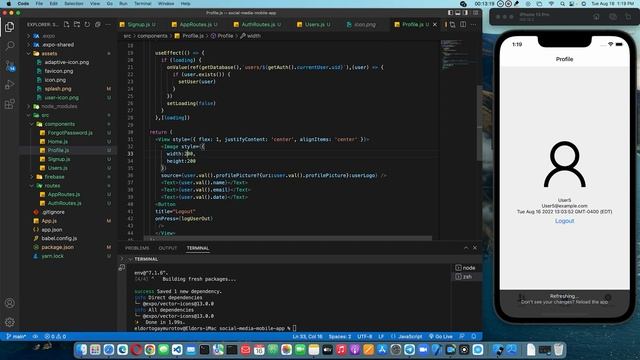Open ForgotPassword.js in Explorer
Image resolution: width=640 pixels, height=360 pixels.
point(70,133)
